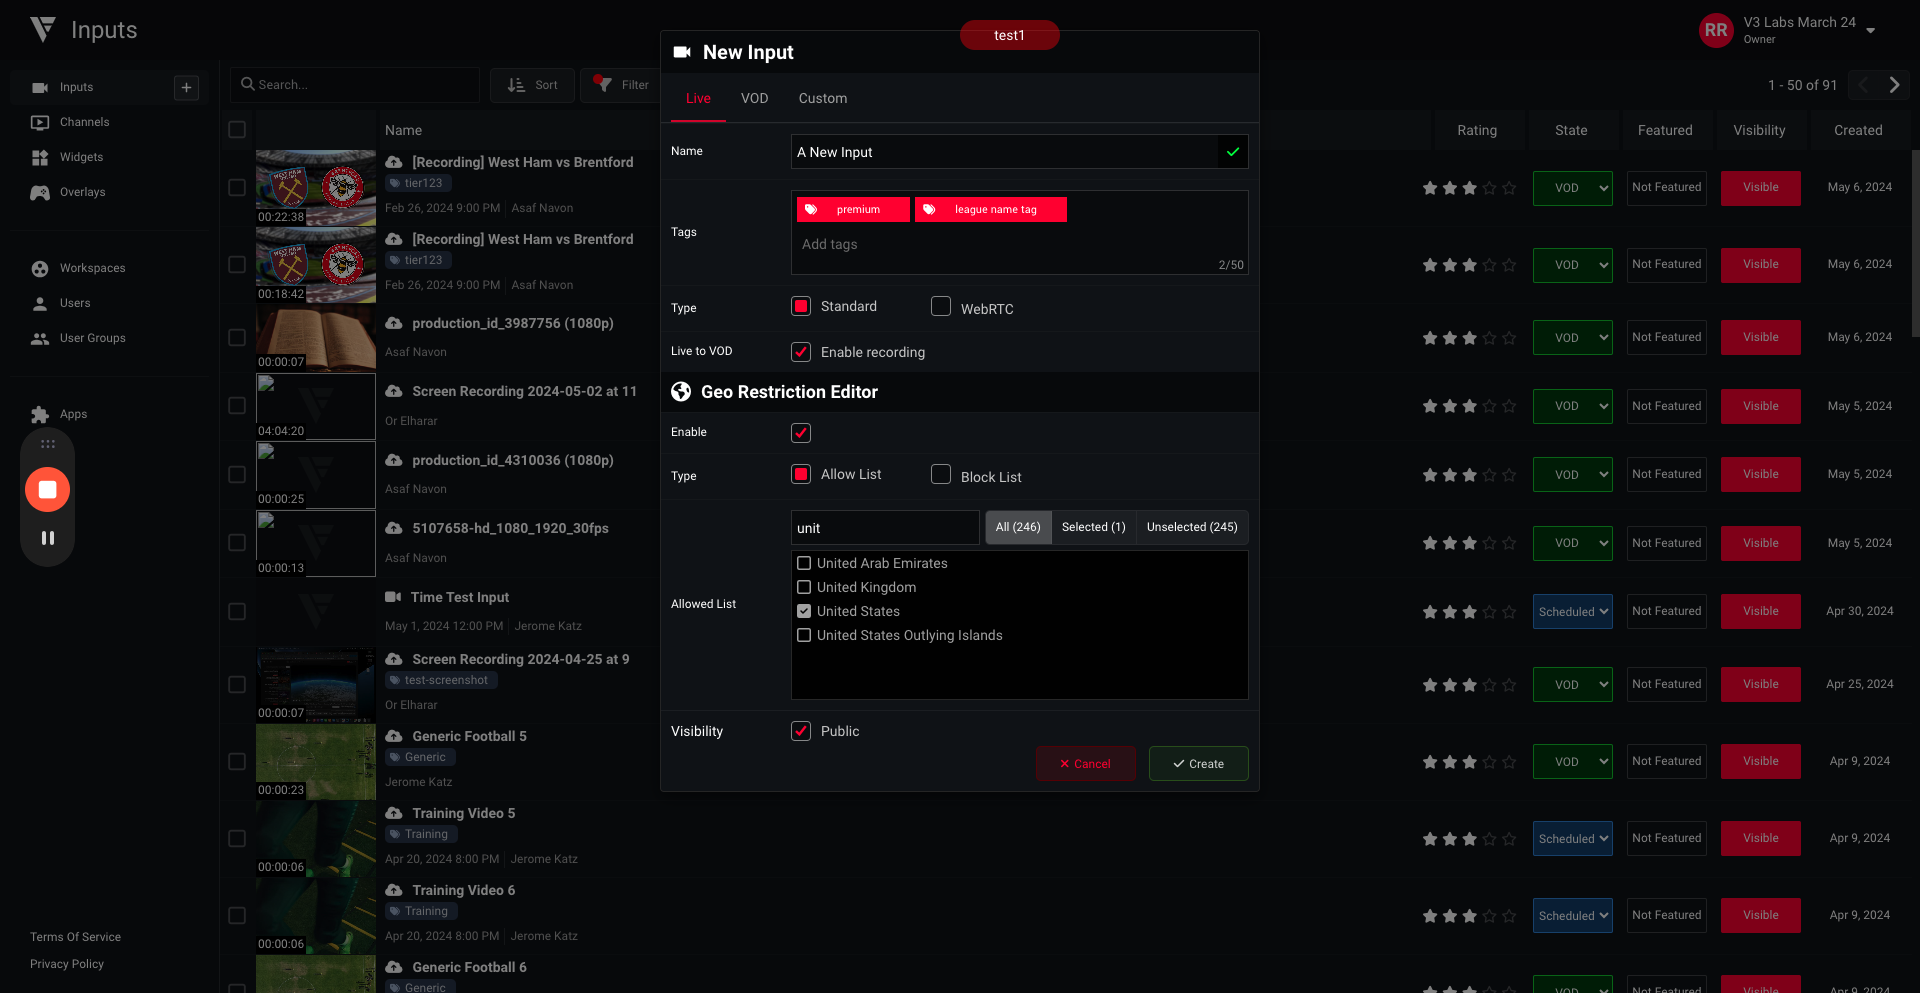
Task: Open state dropdown for Time Test Input
Action: click(x=1572, y=612)
